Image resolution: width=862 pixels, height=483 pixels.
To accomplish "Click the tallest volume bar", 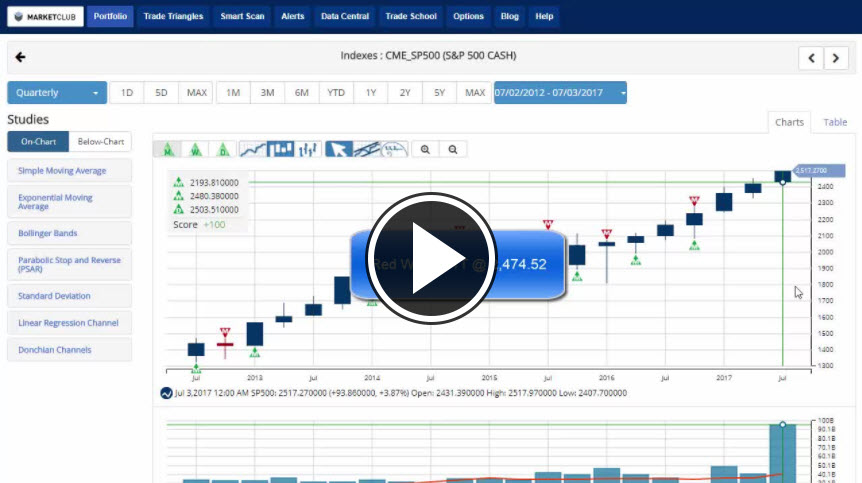I will click(x=783, y=453).
